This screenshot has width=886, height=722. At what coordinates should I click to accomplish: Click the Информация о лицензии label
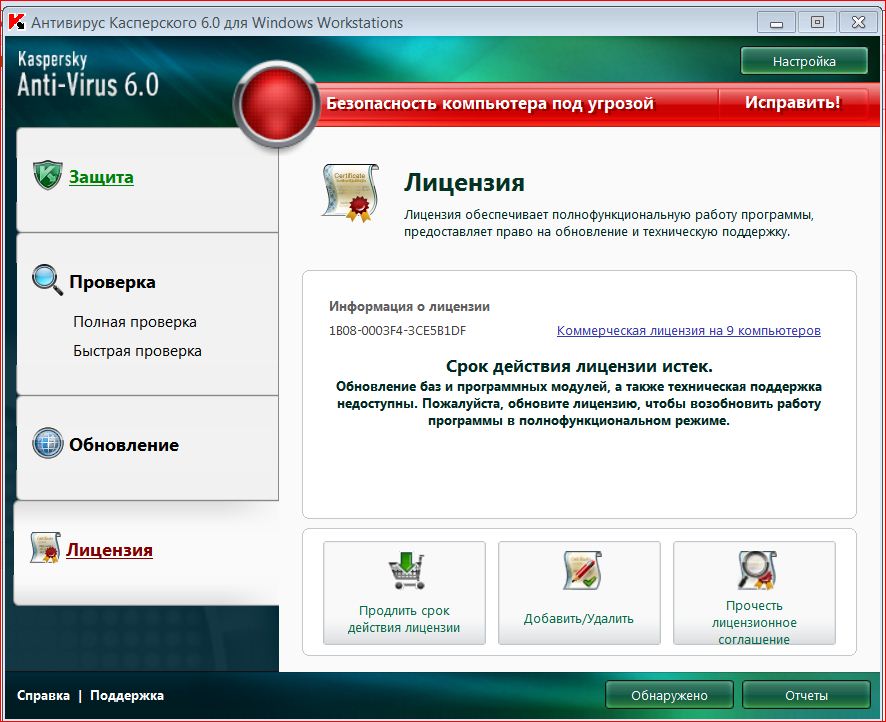409,306
